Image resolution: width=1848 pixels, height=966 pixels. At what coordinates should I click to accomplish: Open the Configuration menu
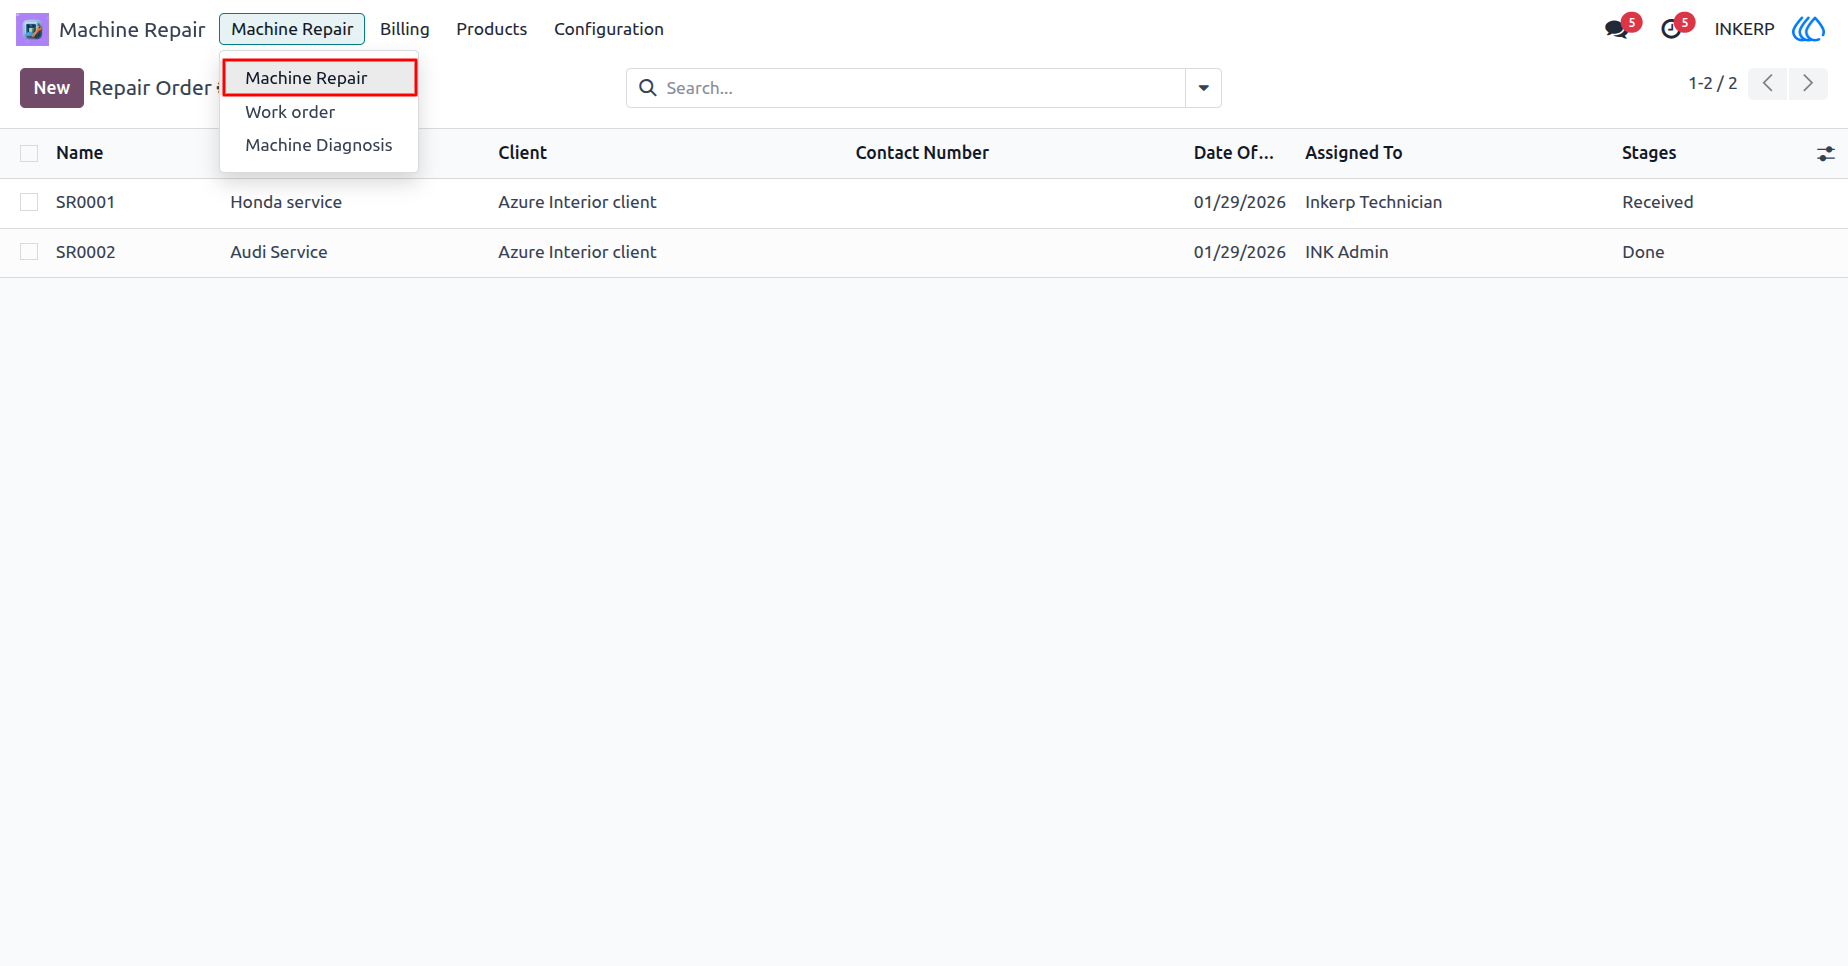click(x=609, y=29)
